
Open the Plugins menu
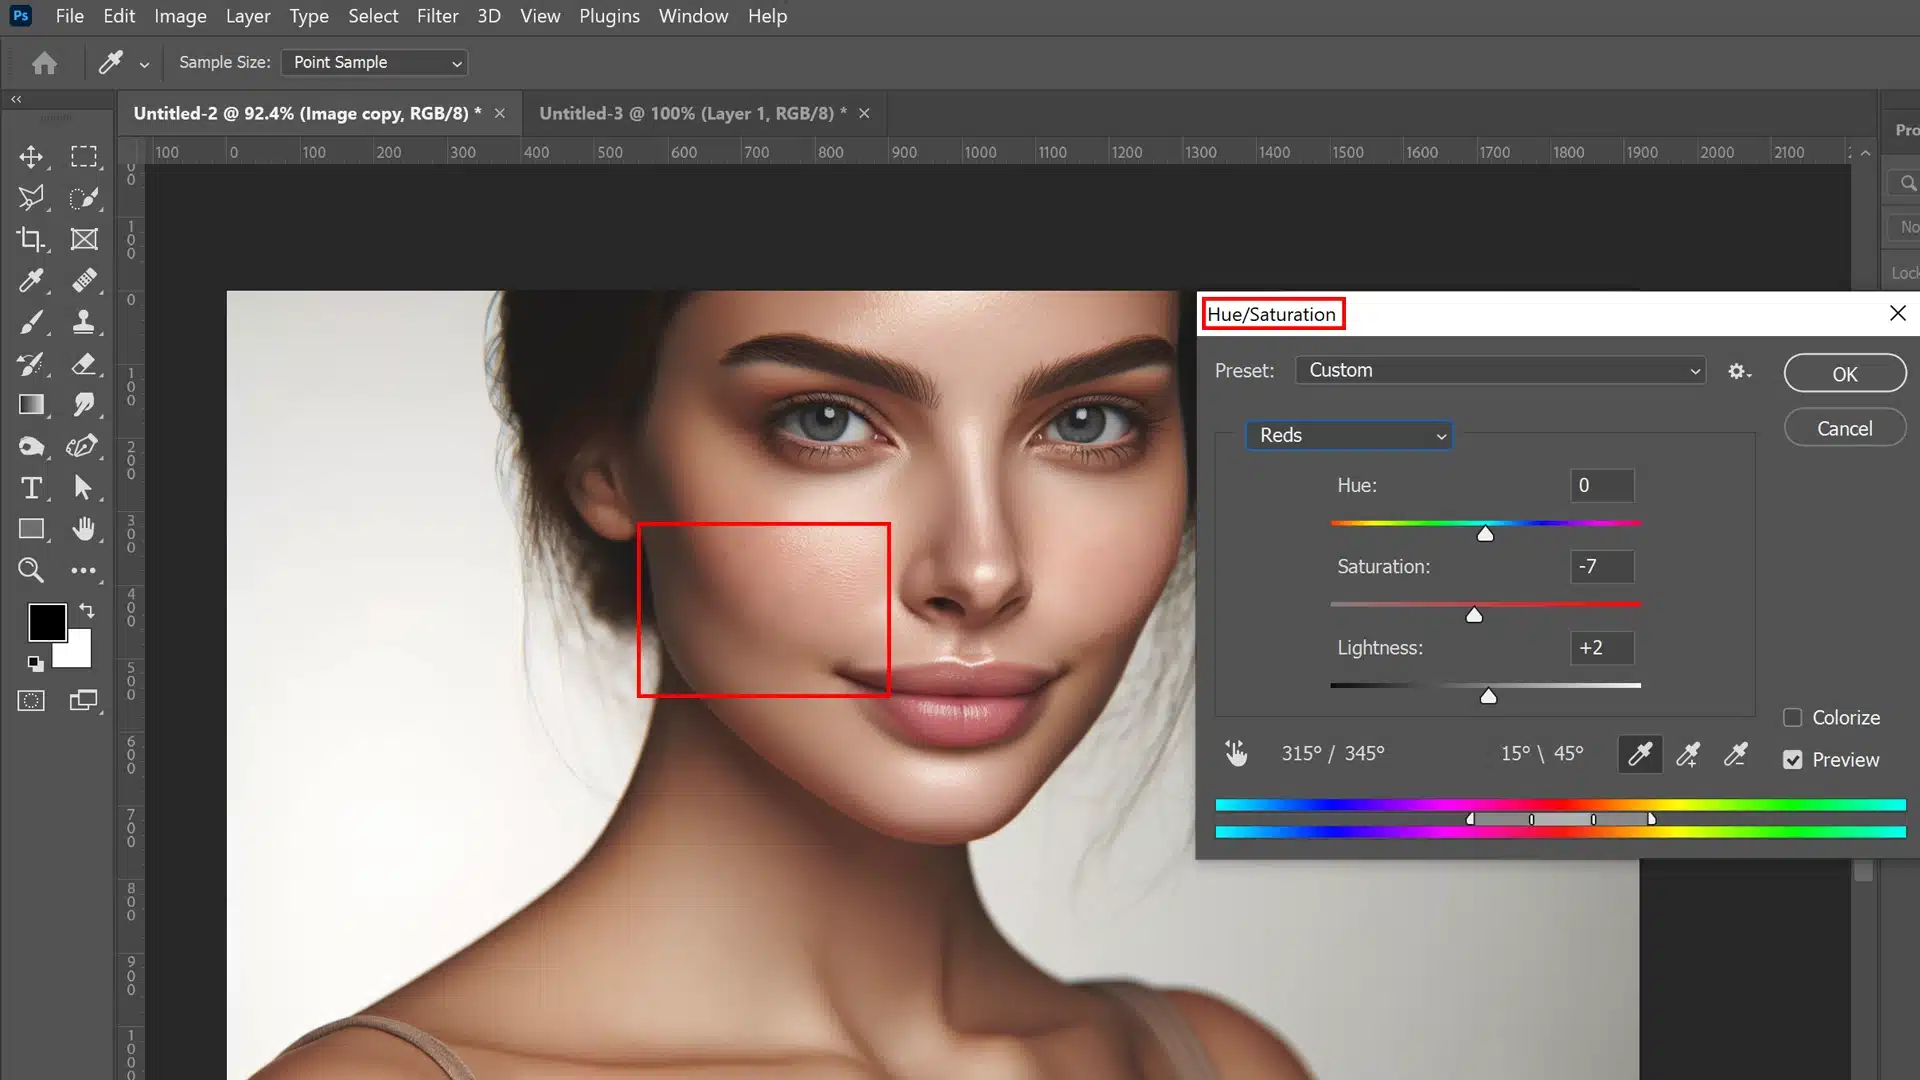(609, 16)
